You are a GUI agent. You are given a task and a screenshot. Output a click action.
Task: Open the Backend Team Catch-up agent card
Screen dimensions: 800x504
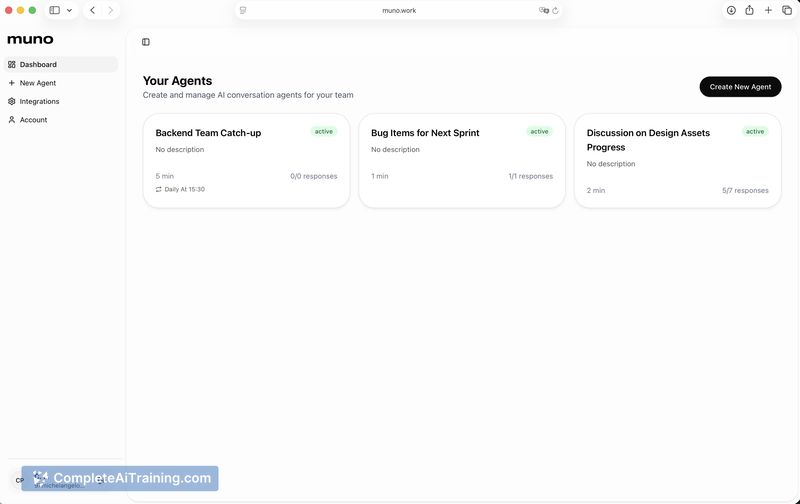tap(246, 161)
